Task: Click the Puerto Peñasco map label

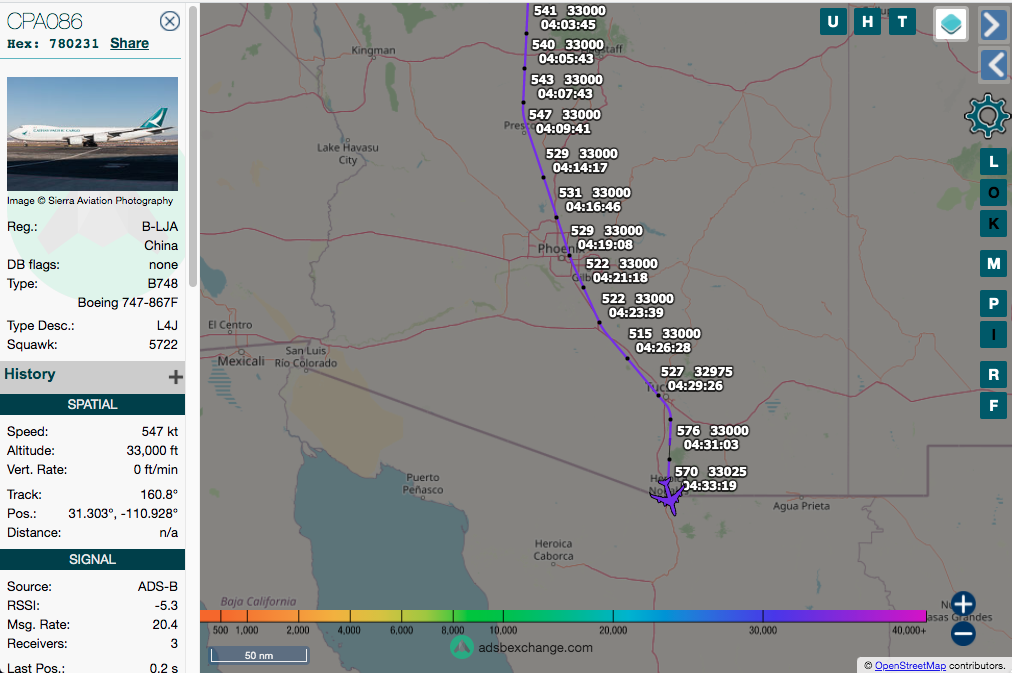Action: click(x=423, y=483)
